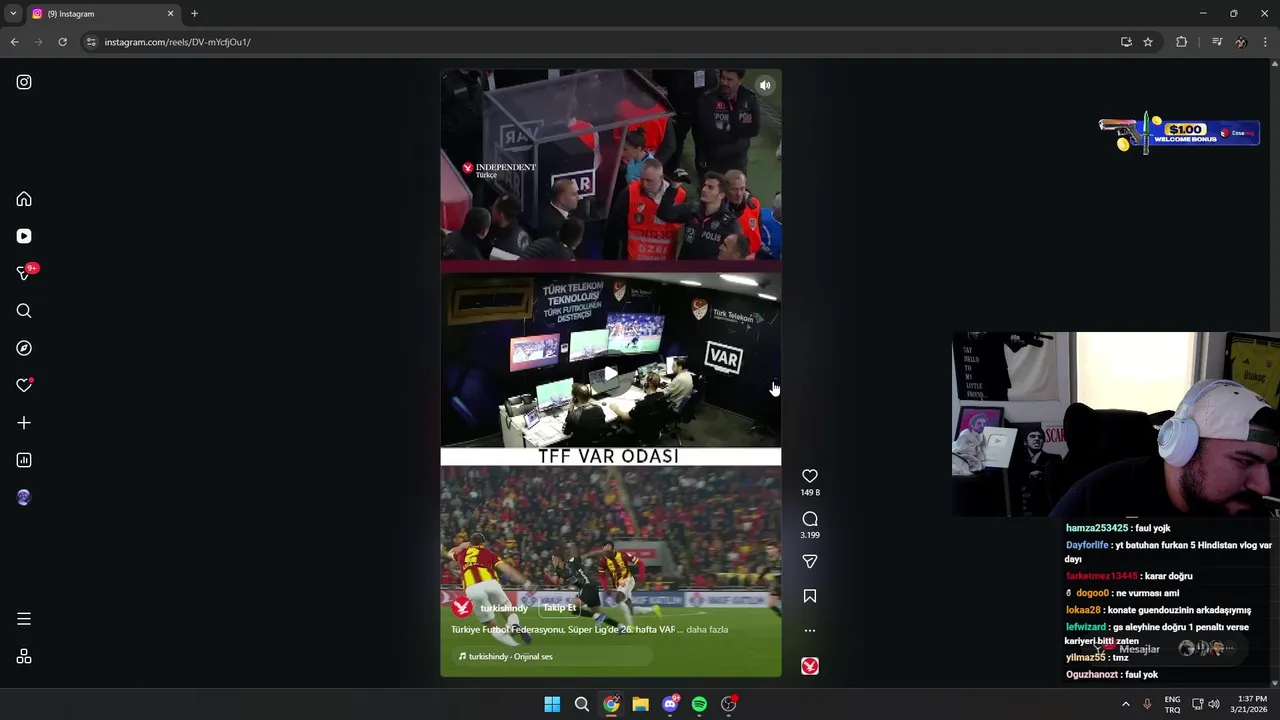
Task: Click the Instagram logo at top left
Action: click(24, 82)
